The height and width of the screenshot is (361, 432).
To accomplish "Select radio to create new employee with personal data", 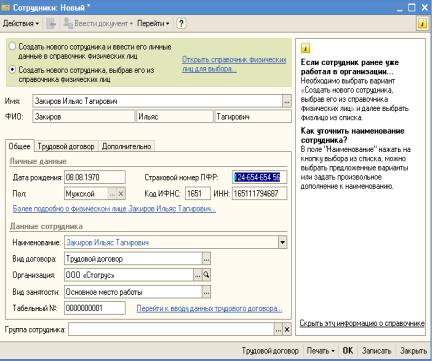I will point(12,46).
